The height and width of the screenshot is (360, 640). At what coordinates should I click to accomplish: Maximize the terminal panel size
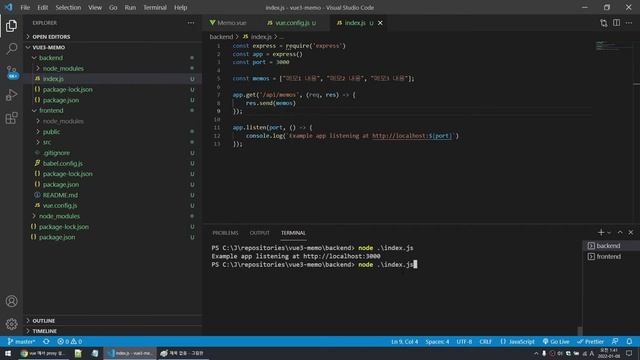pyautogui.click(x=620, y=232)
